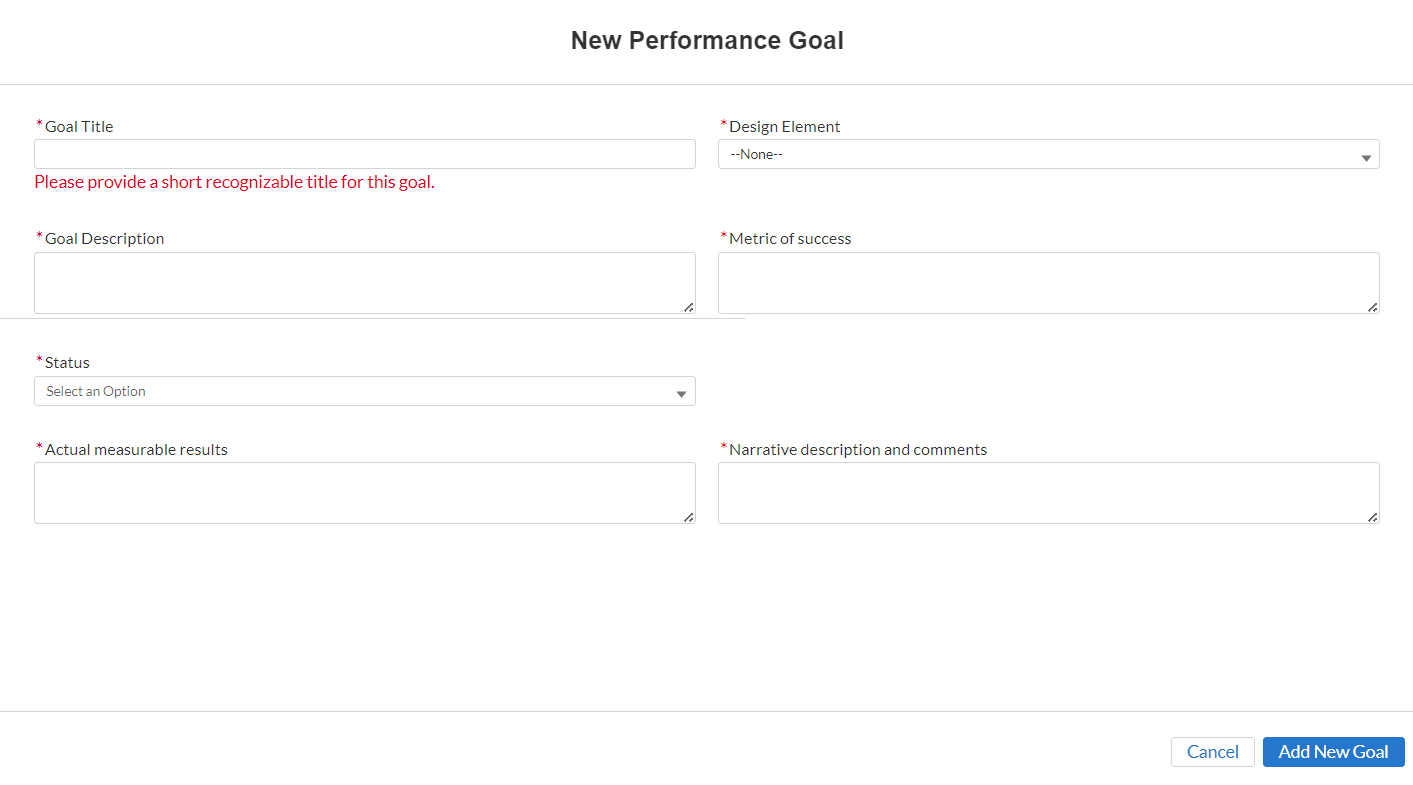Focus the Metric of success text area
1413x785 pixels.
click(x=1048, y=282)
